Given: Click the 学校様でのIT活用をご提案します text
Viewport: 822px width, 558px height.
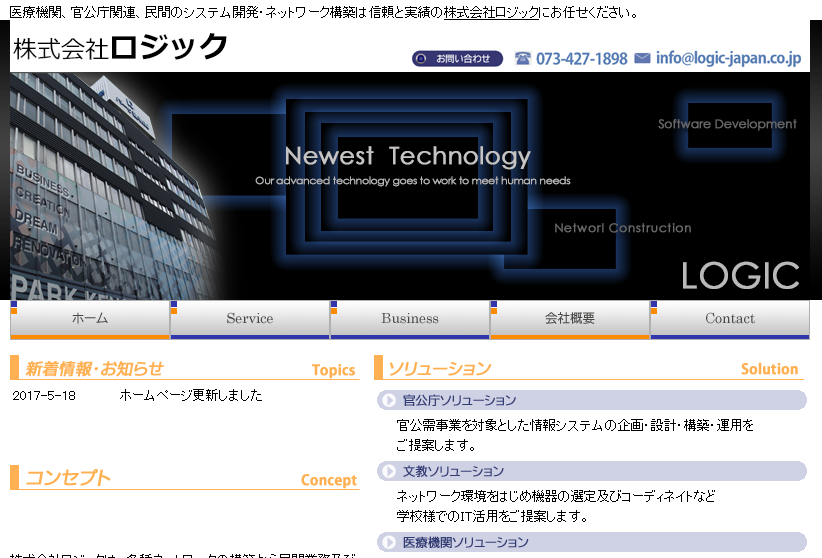Looking at the screenshot, I should click(492, 516).
